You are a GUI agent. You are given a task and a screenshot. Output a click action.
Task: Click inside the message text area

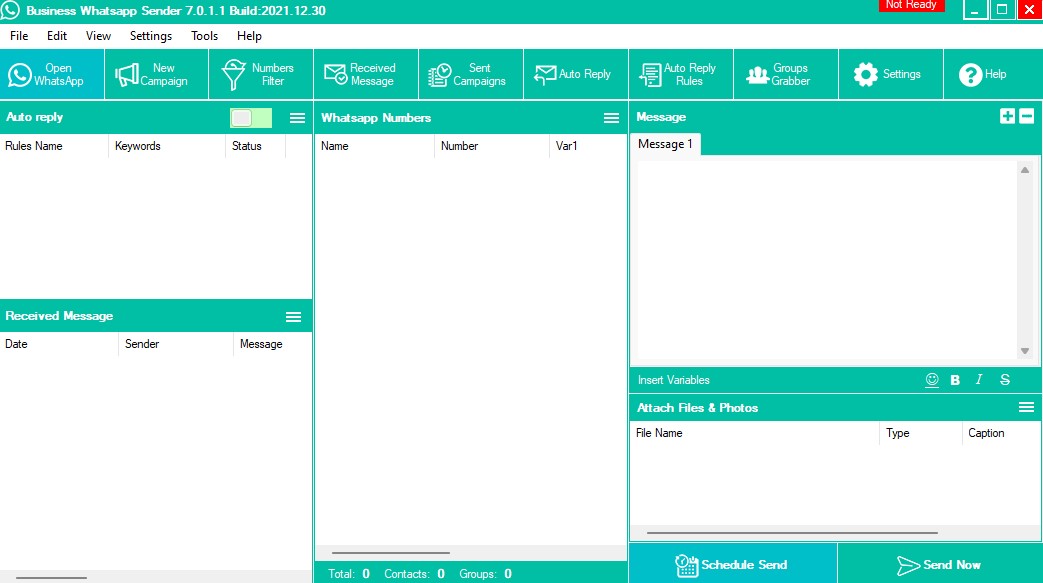coord(825,260)
